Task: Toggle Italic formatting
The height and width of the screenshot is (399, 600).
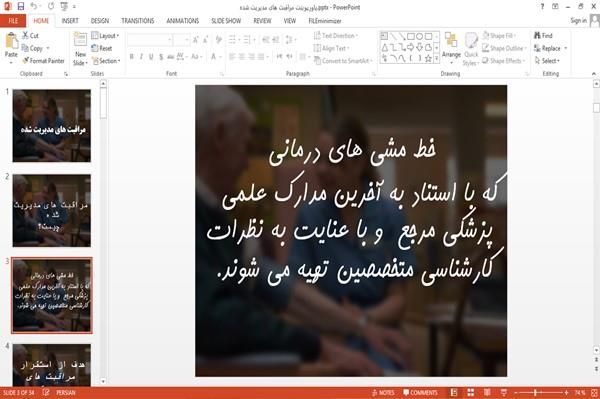Action: pyautogui.click(x=141, y=57)
